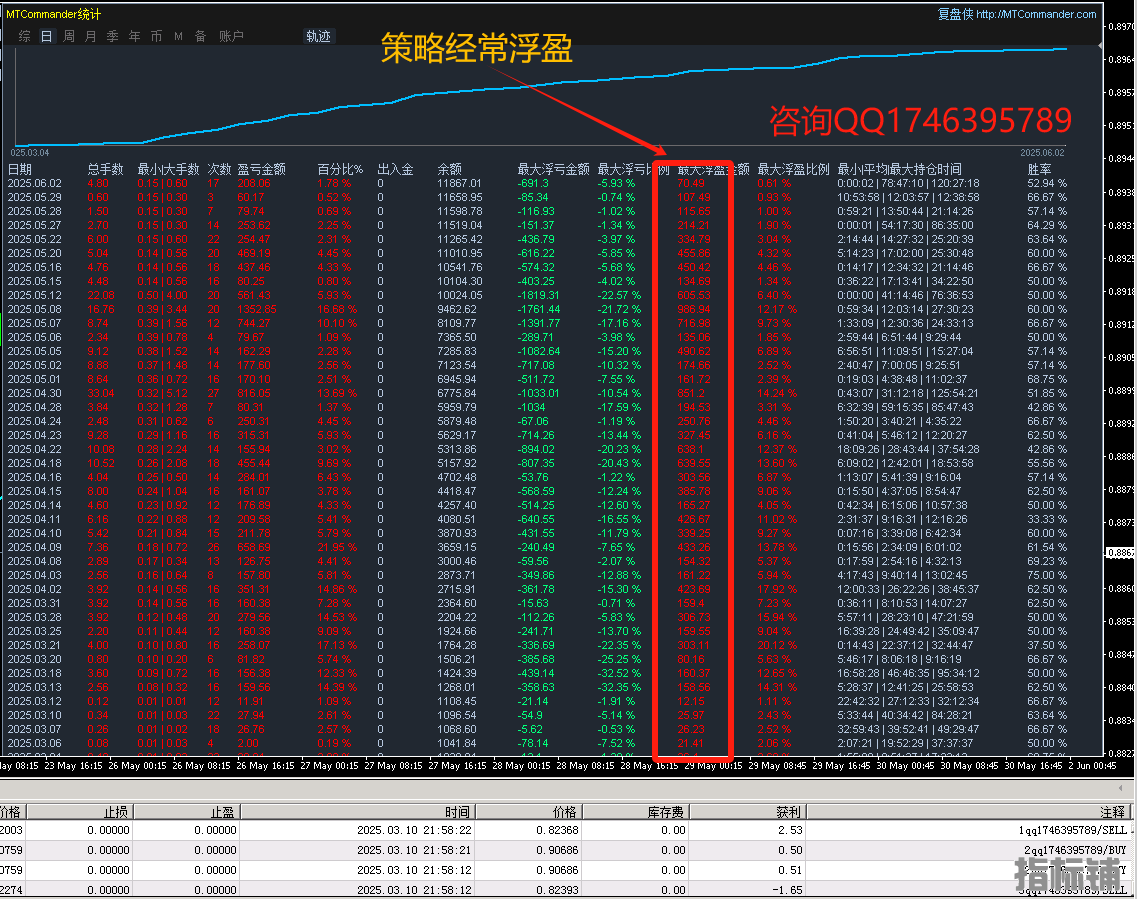Click the 胜率 column header
Viewport: 1137px width, 899px height.
[1039, 169]
